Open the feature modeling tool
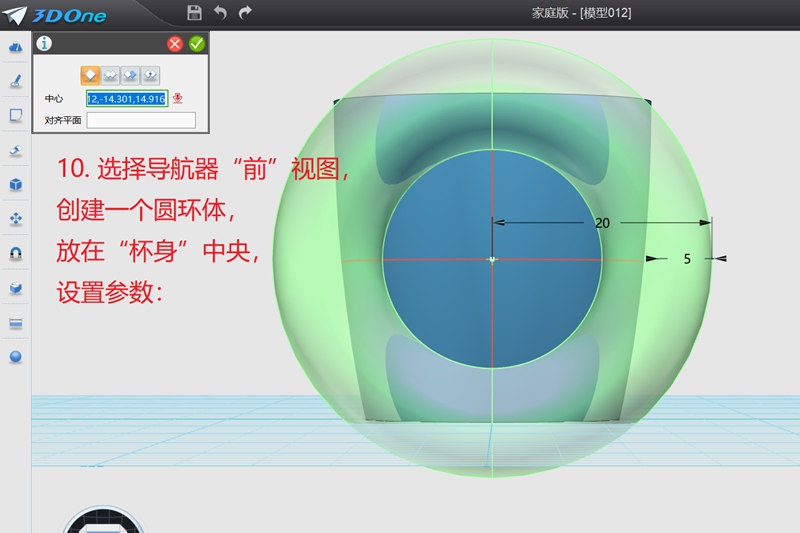The image size is (800, 533). [16, 150]
